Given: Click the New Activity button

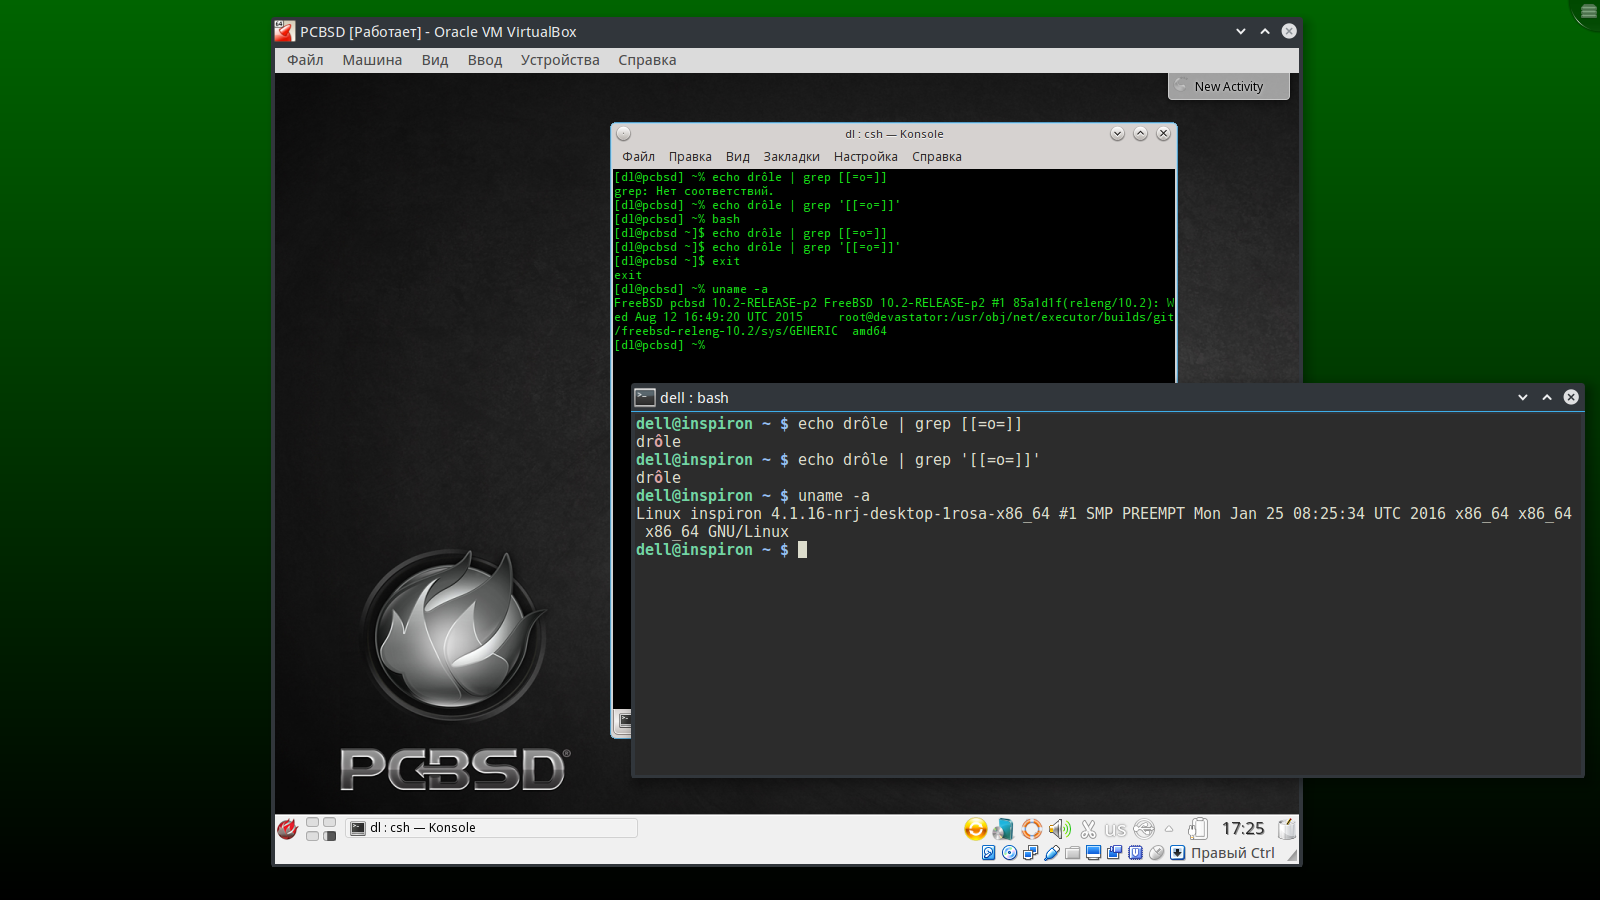Looking at the screenshot, I should click(x=1228, y=87).
